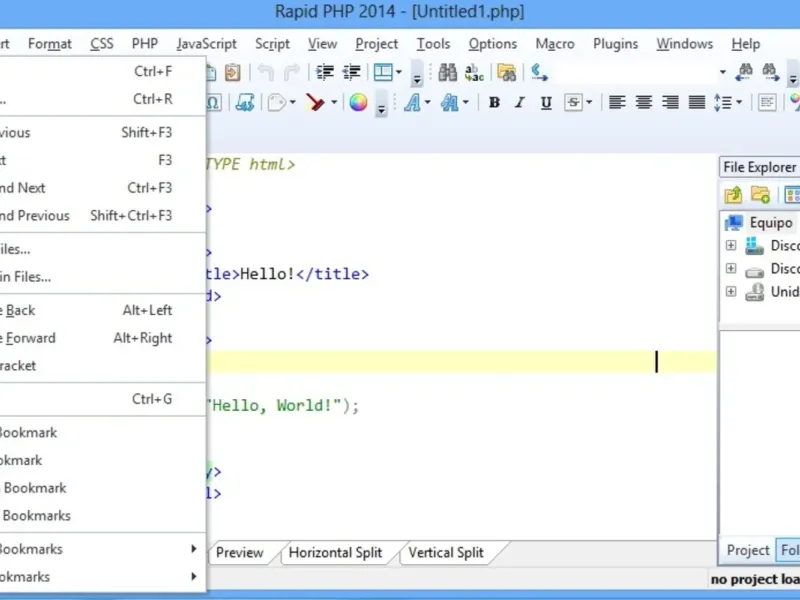The height and width of the screenshot is (600, 800).
Task: Toggle Bold formatting
Action: pos(494,103)
